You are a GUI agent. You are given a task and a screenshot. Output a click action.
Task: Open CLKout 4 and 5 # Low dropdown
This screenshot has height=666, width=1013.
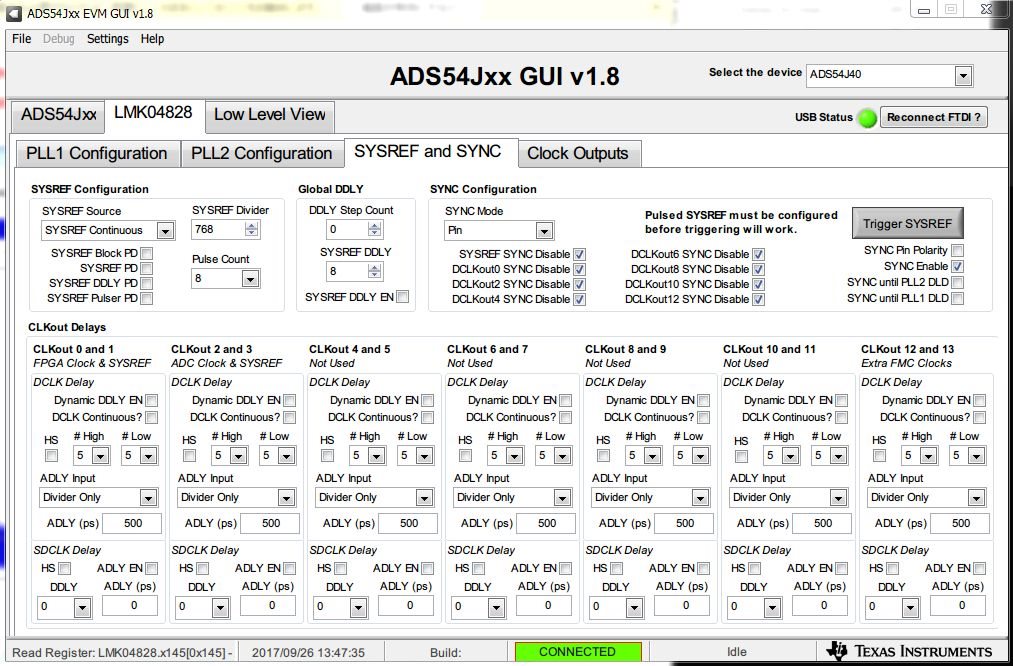pyautogui.click(x=424, y=456)
